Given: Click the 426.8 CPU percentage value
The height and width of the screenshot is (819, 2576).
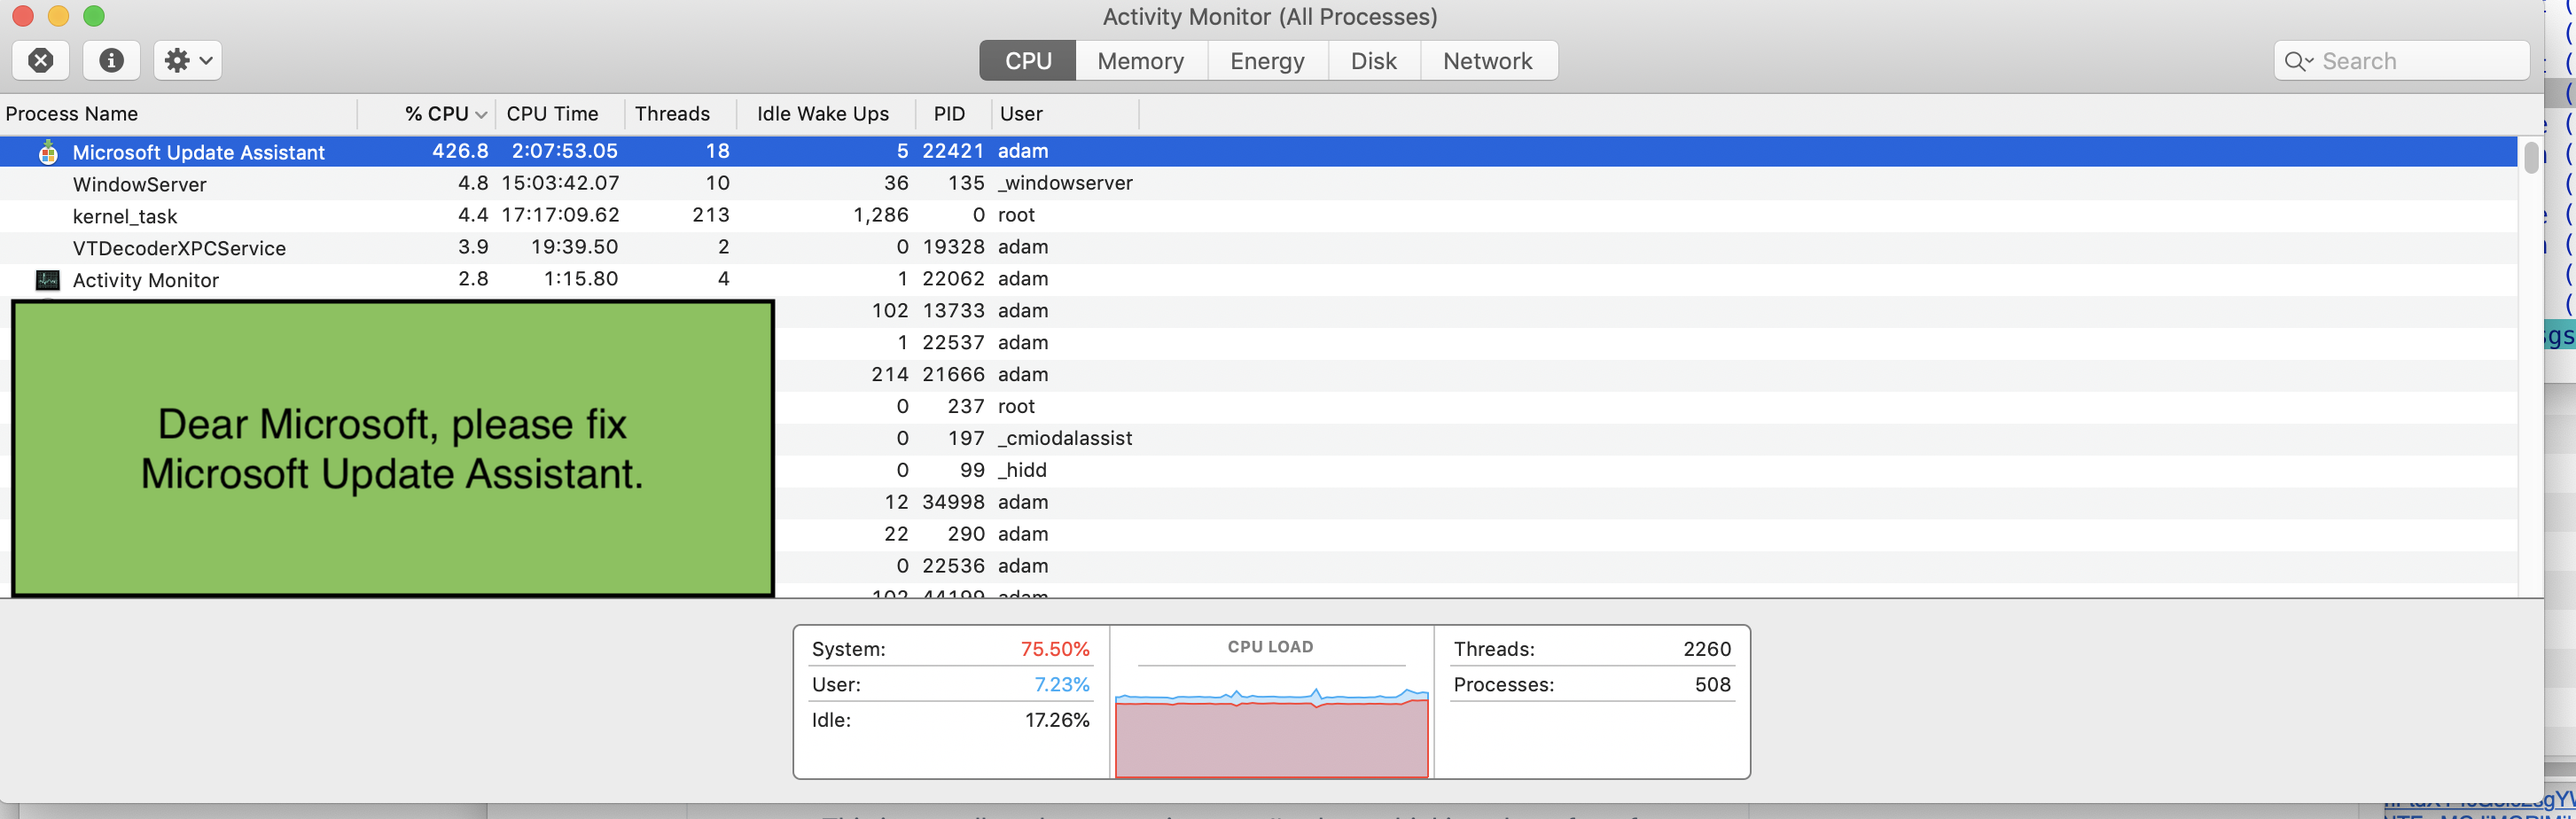Looking at the screenshot, I should (460, 151).
